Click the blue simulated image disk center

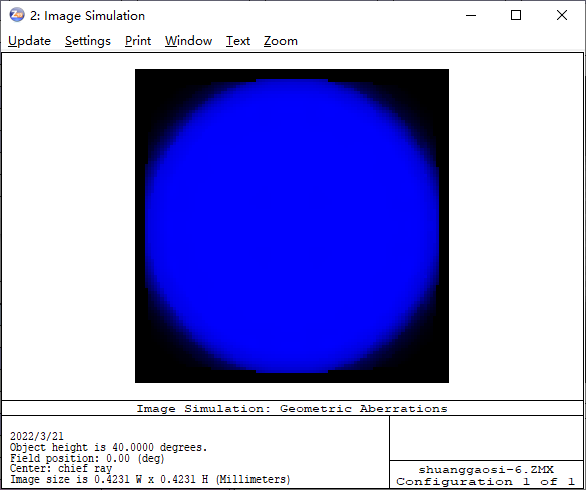(292, 226)
